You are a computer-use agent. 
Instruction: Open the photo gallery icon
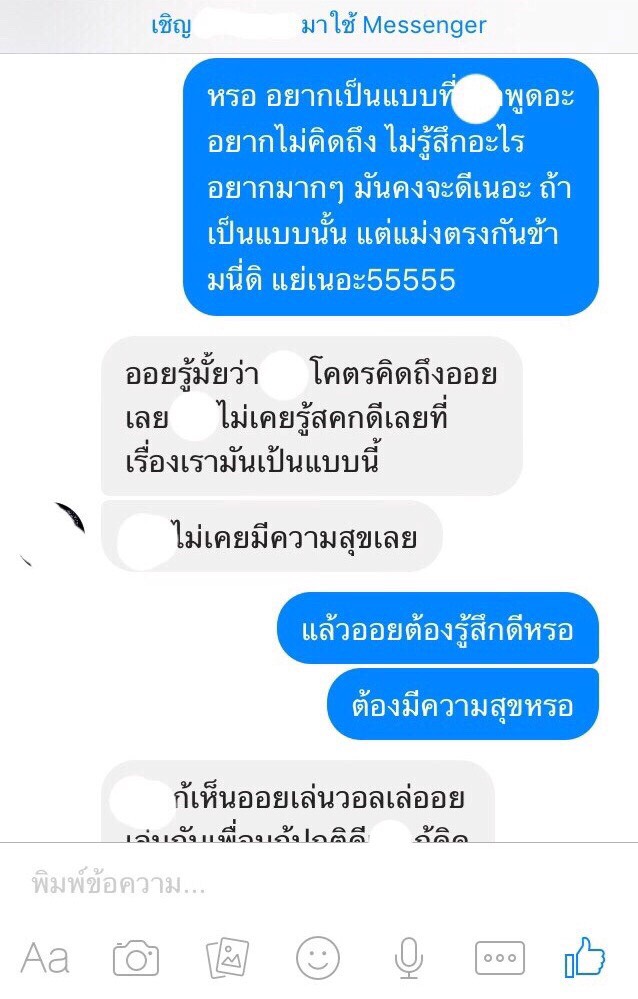(x=228, y=958)
